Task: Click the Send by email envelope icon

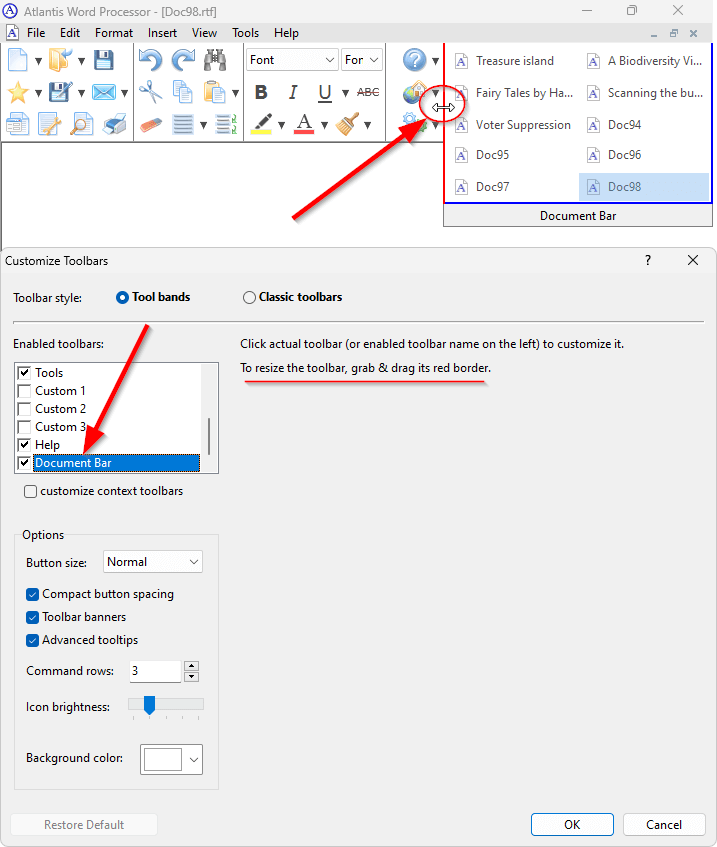Action: (x=103, y=92)
